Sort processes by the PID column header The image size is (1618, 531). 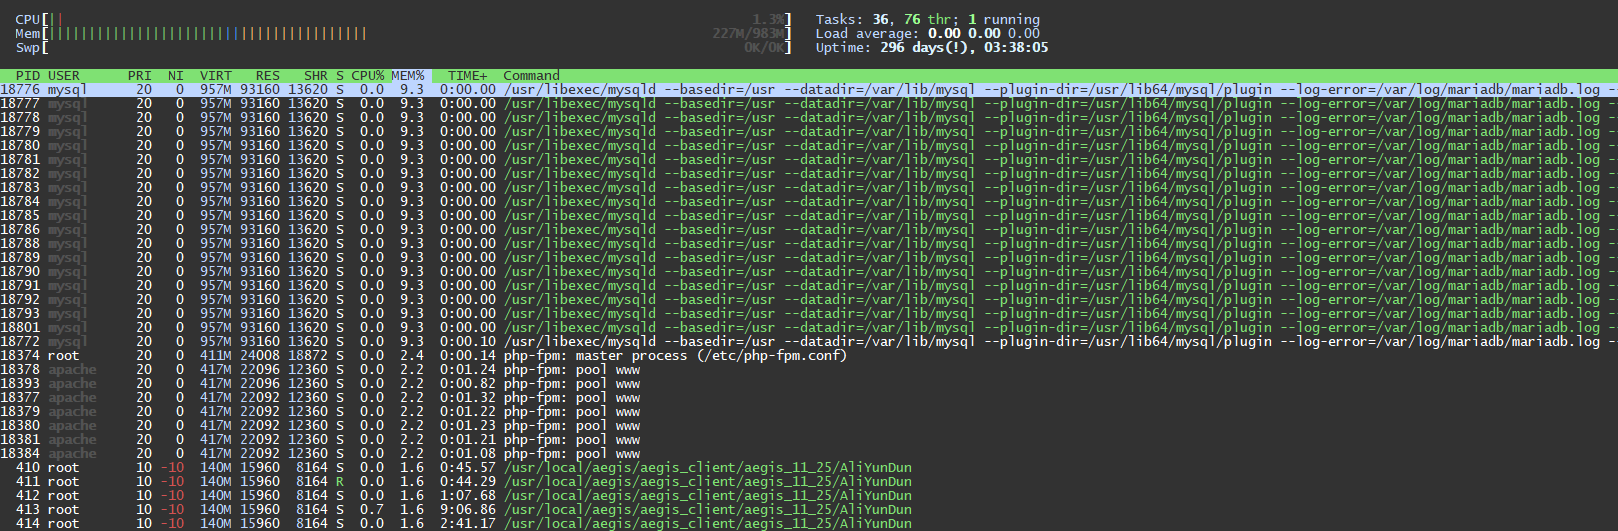[28, 76]
